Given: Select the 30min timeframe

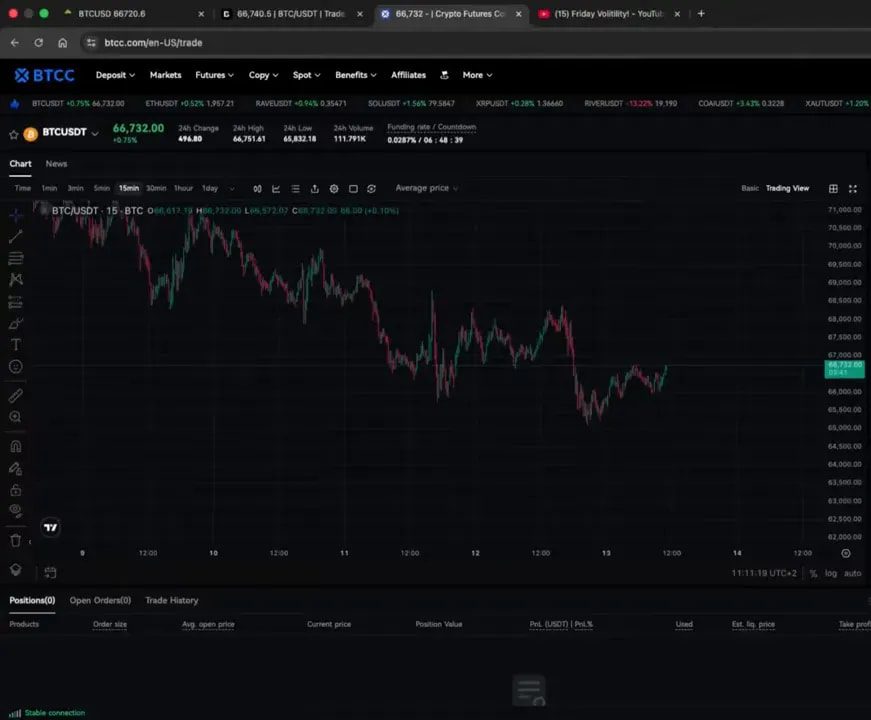Looking at the screenshot, I should (156, 188).
